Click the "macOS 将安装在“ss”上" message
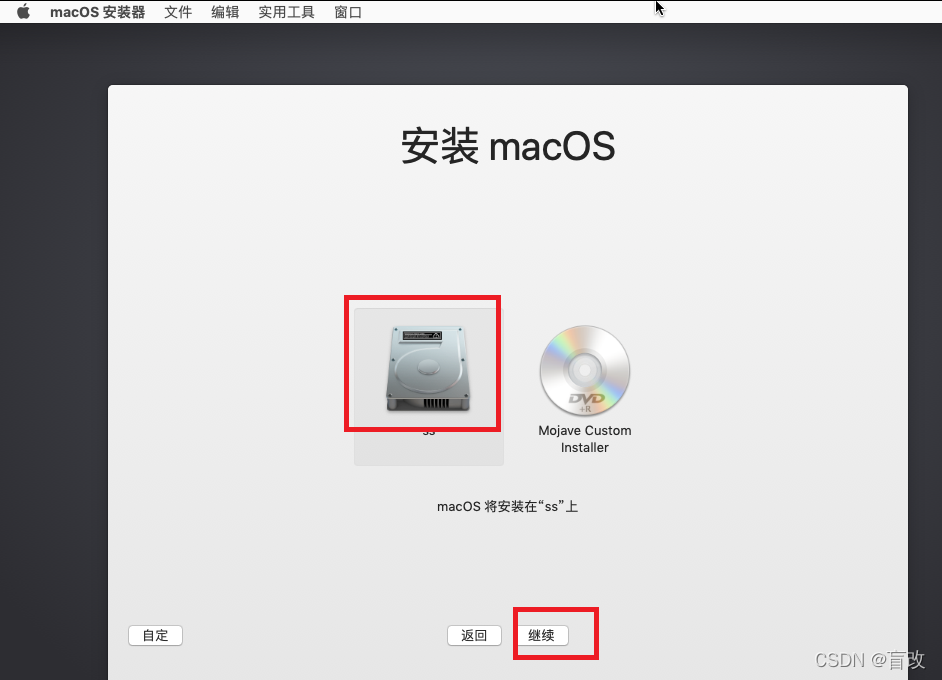 coord(508,506)
